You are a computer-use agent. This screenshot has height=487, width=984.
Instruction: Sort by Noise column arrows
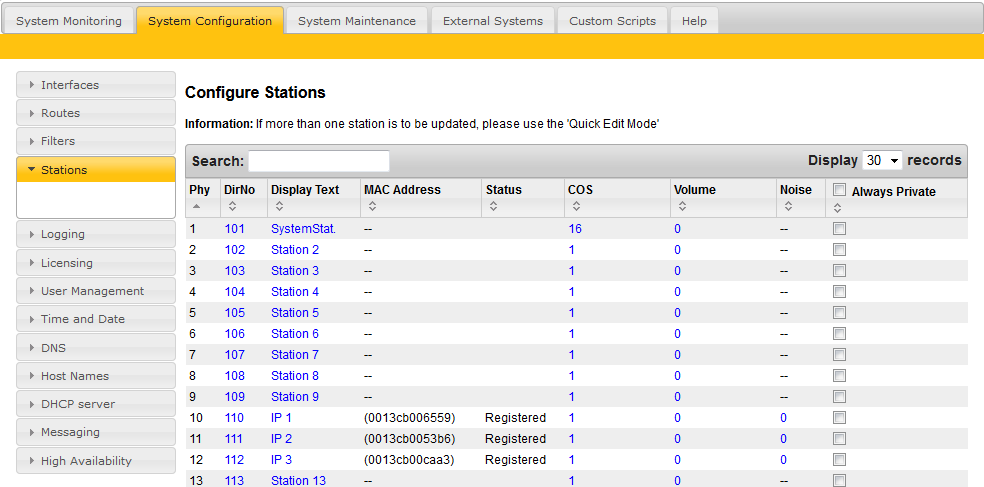[x=788, y=206]
